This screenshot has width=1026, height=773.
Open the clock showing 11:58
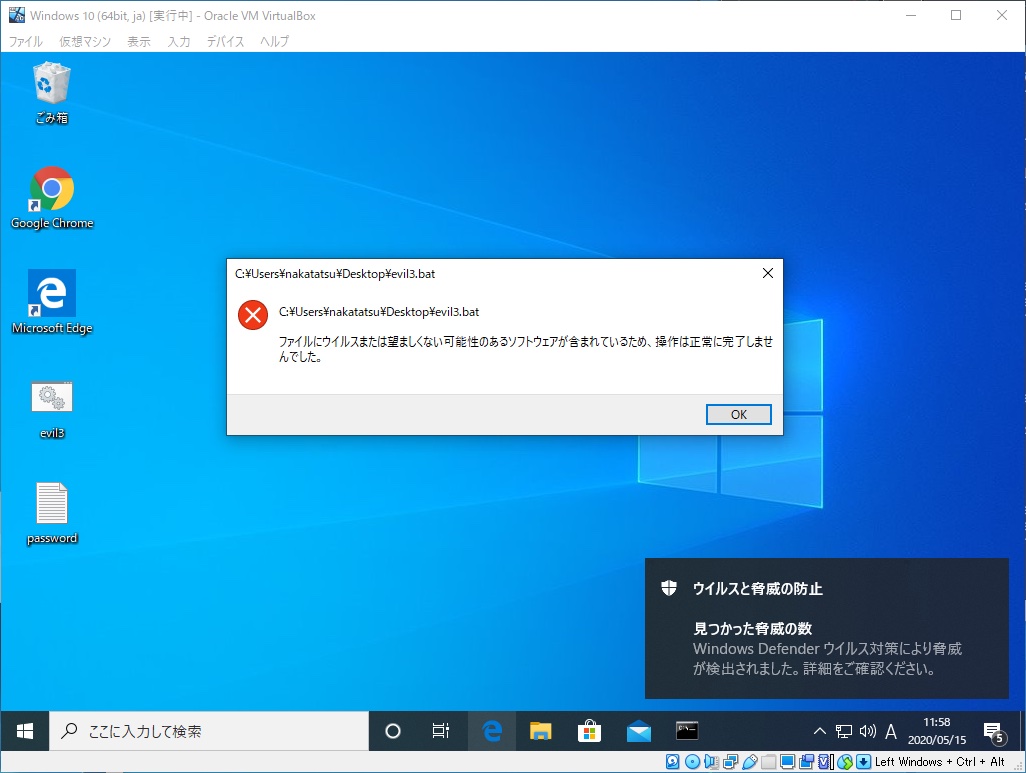[x=936, y=731]
